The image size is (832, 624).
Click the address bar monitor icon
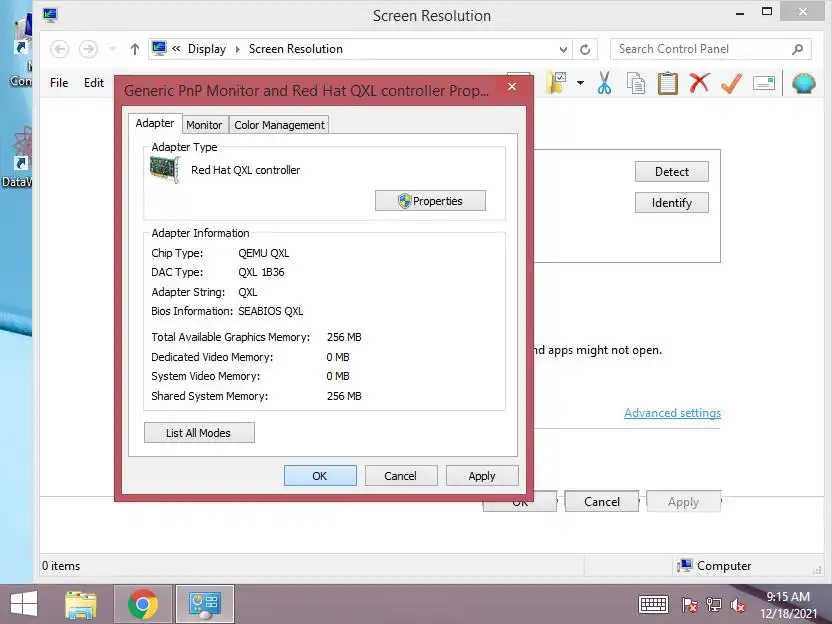[x=159, y=49]
